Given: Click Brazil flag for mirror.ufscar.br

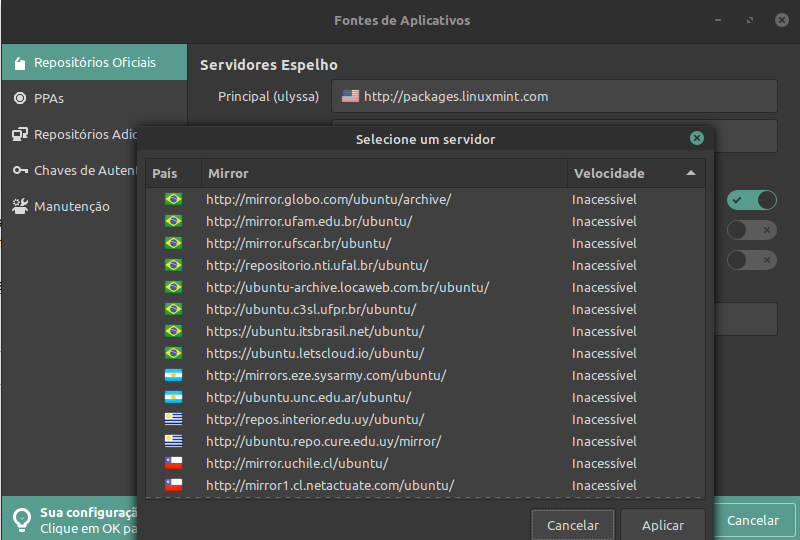Looking at the screenshot, I should (173, 243).
